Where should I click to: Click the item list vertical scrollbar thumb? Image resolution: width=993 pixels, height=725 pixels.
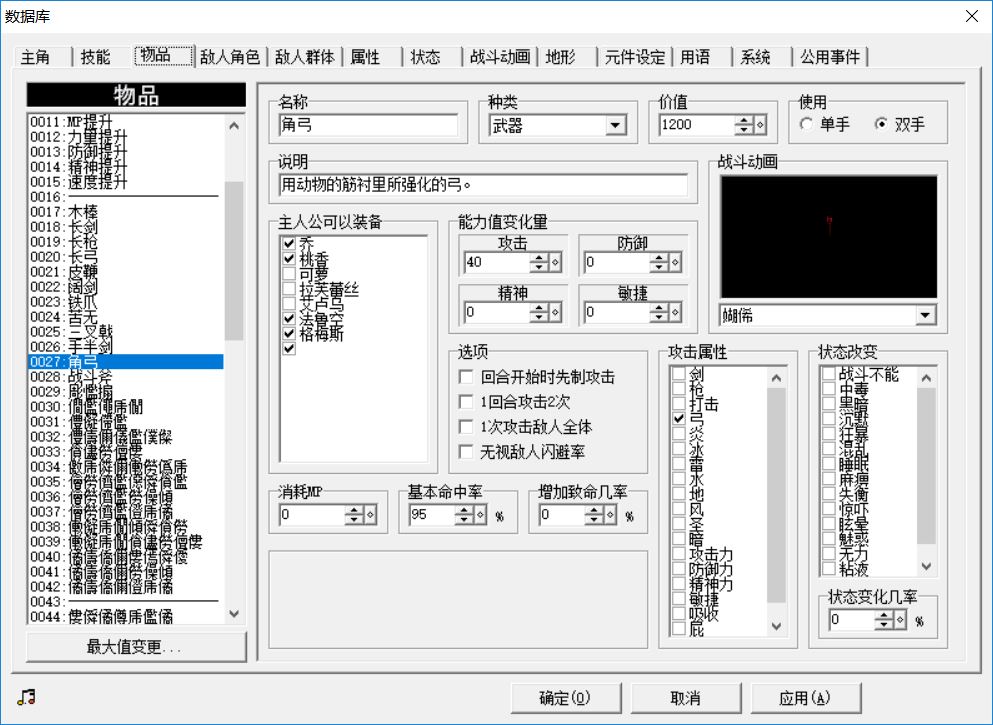pyautogui.click(x=234, y=260)
